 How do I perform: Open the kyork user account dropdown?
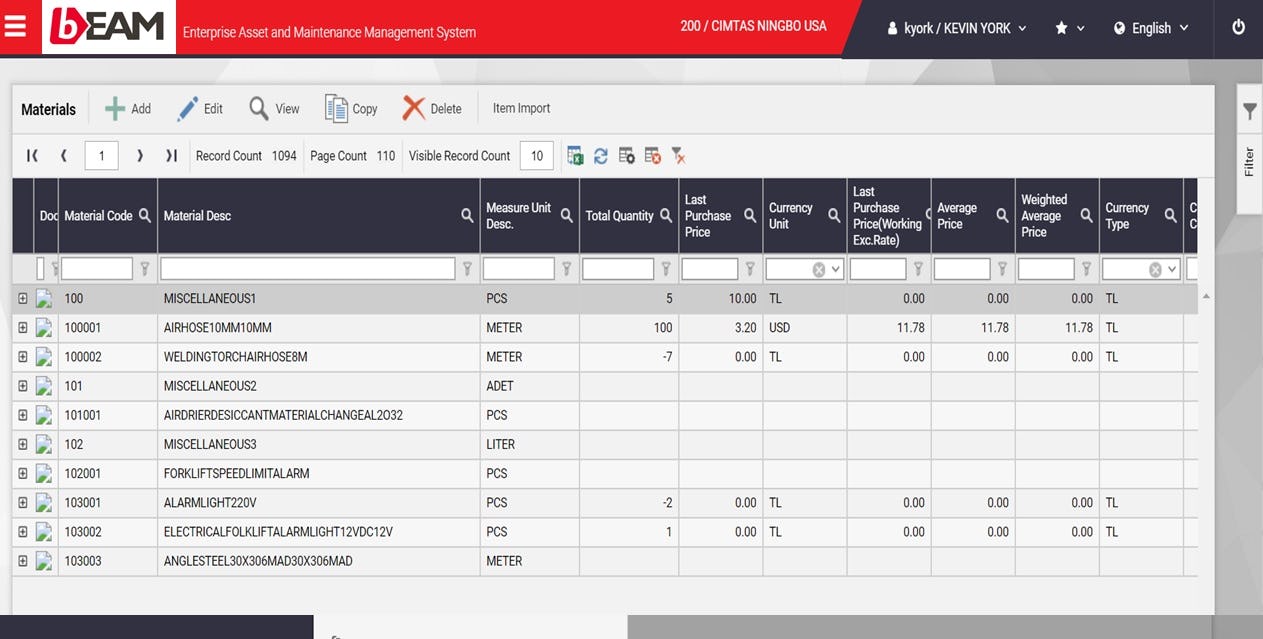point(956,28)
